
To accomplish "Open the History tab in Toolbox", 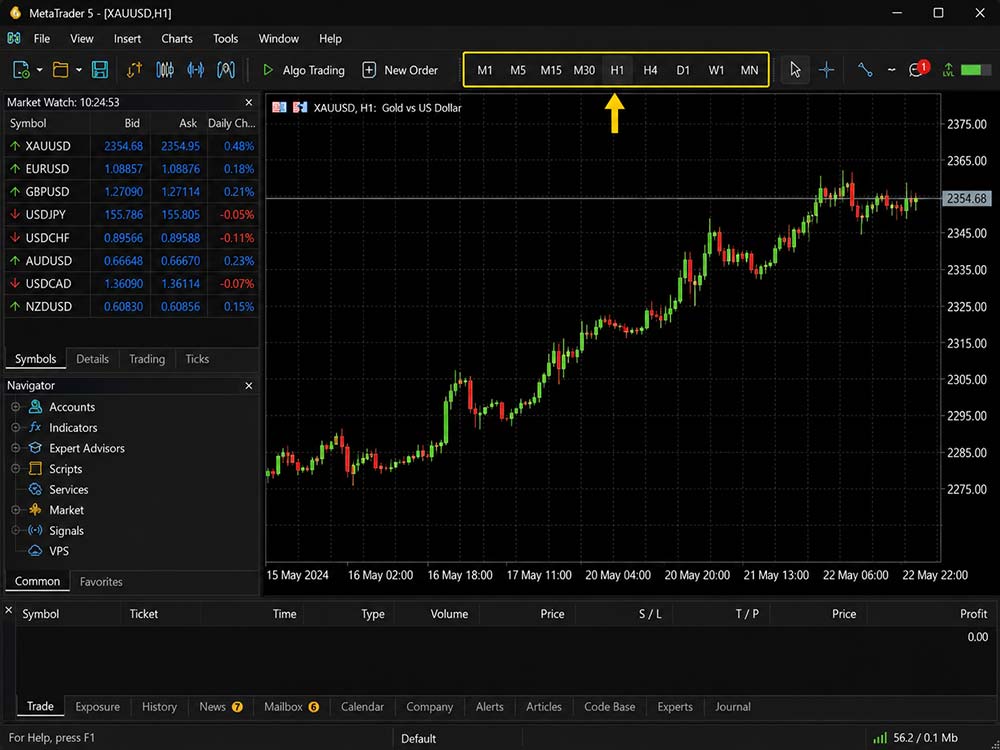I will tap(159, 707).
